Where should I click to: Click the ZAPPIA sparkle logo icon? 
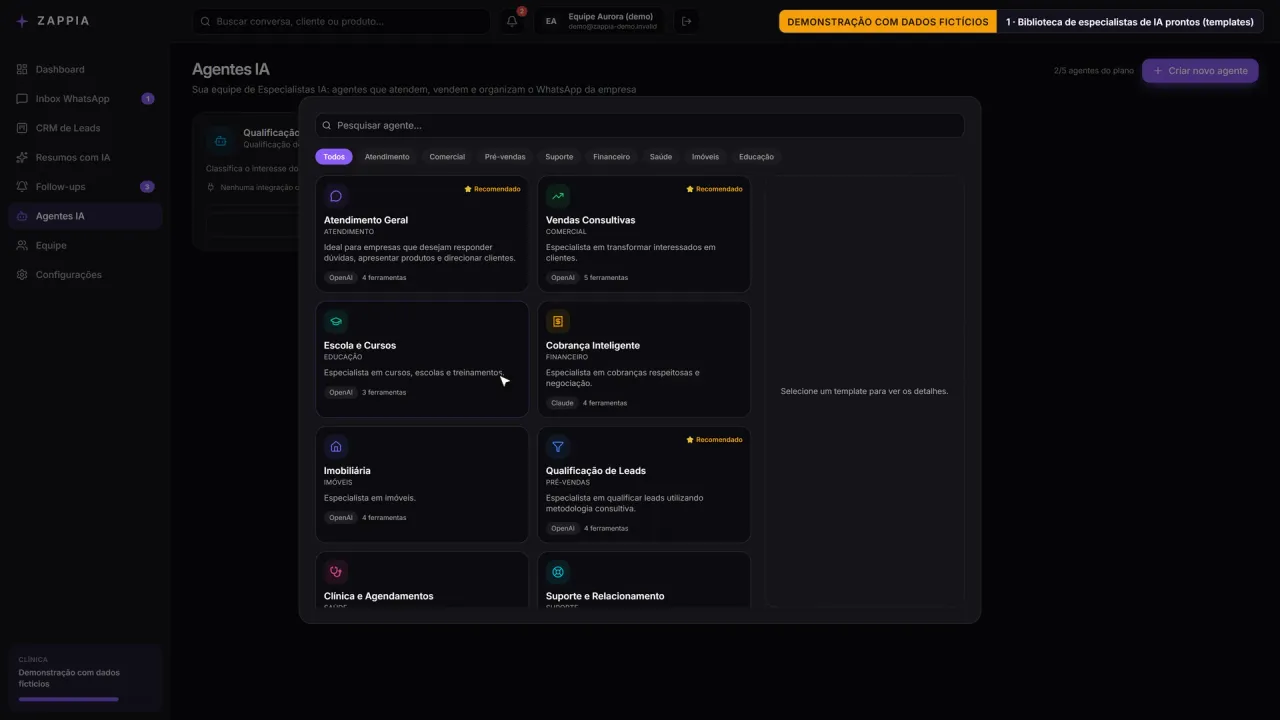click(22, 21)
